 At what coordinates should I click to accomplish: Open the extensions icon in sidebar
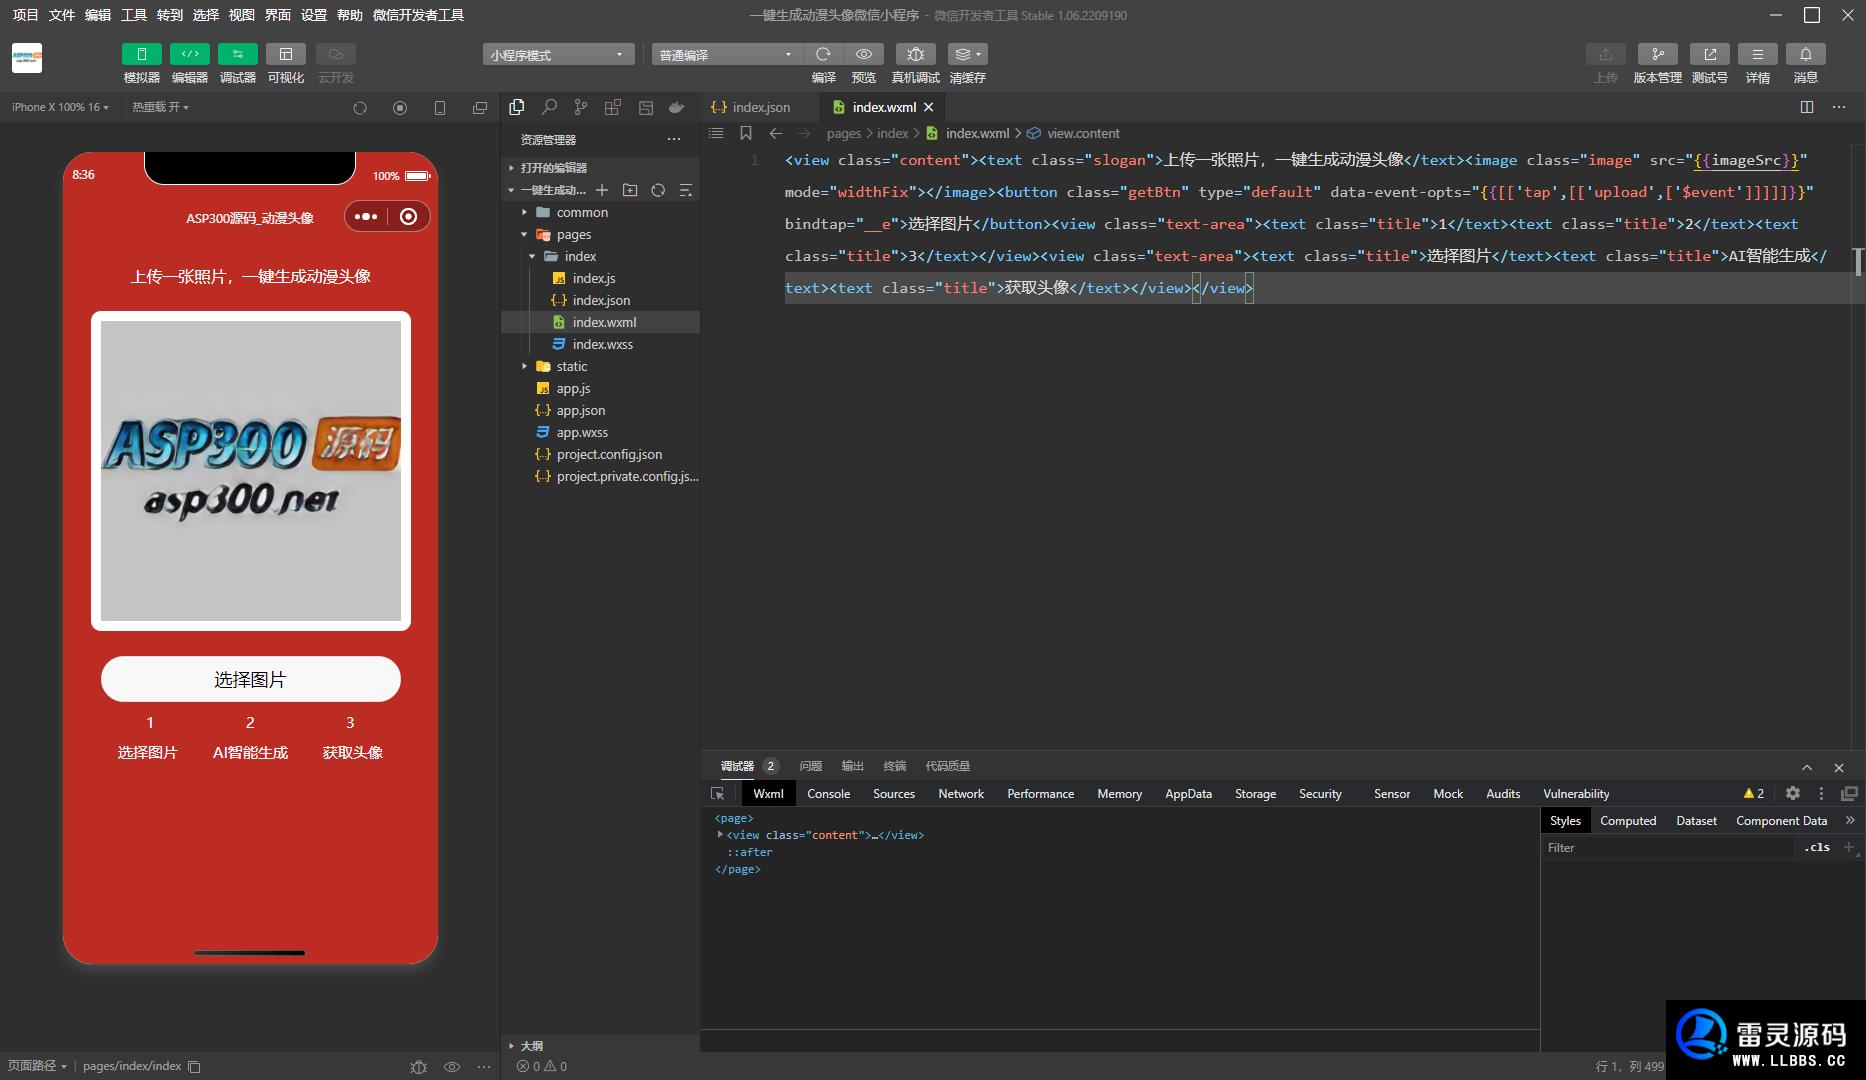613,107
